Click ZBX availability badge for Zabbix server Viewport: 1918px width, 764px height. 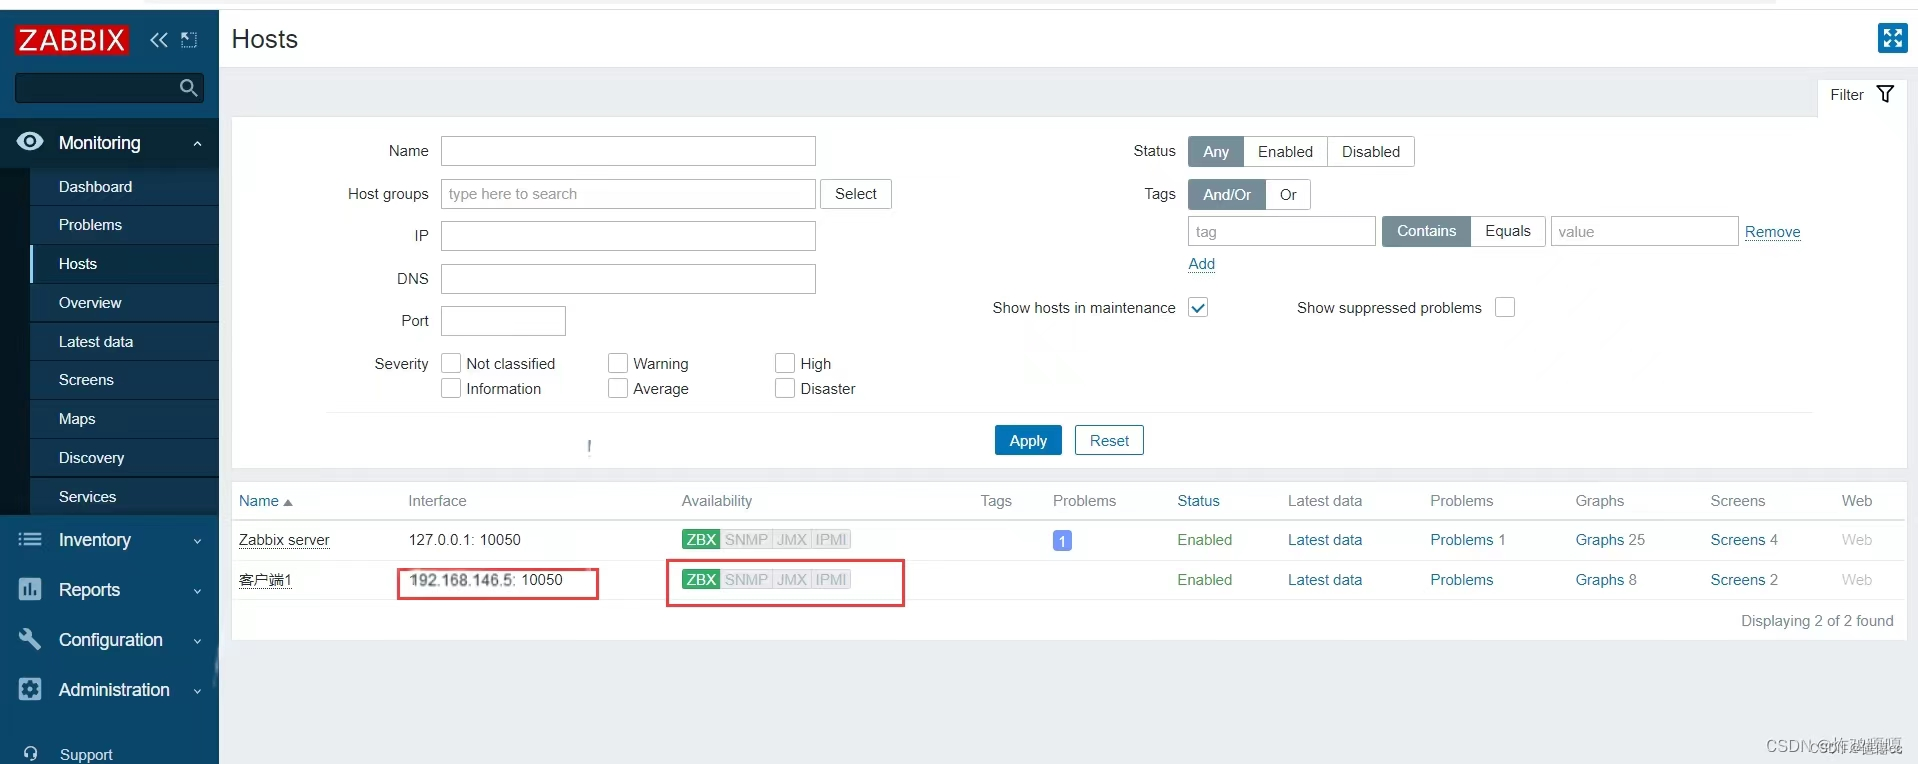click(701, 540)
